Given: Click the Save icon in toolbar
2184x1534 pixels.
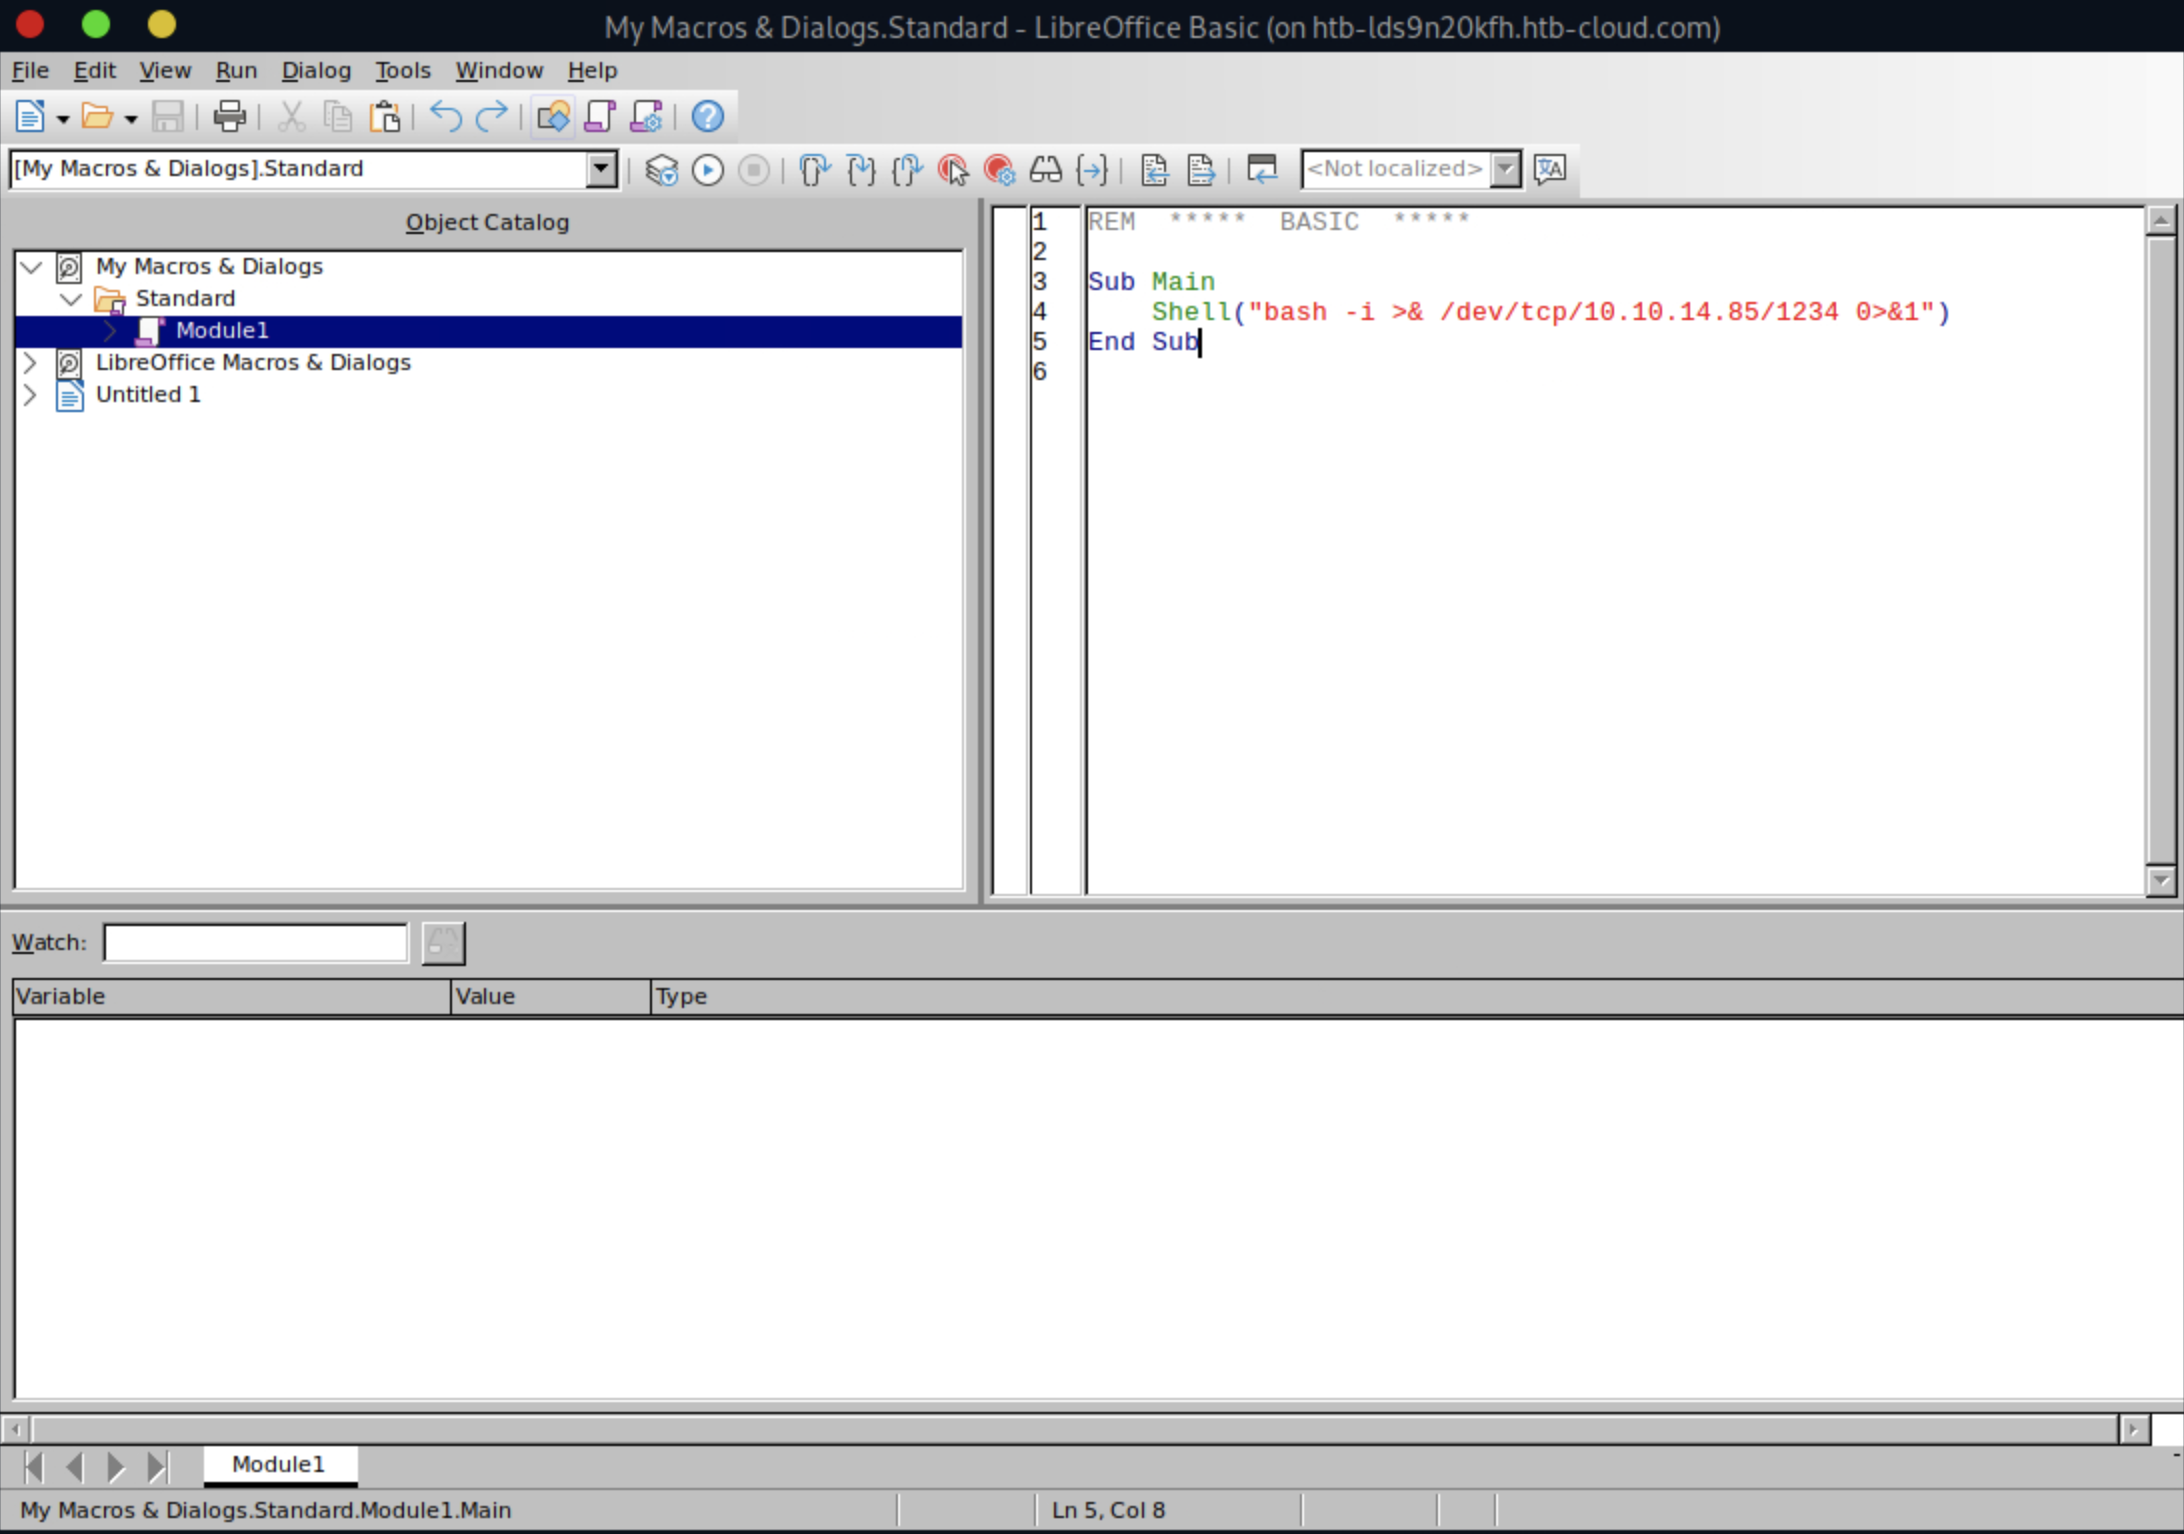Looking at the screenshot, I should (x=167, y=117).
